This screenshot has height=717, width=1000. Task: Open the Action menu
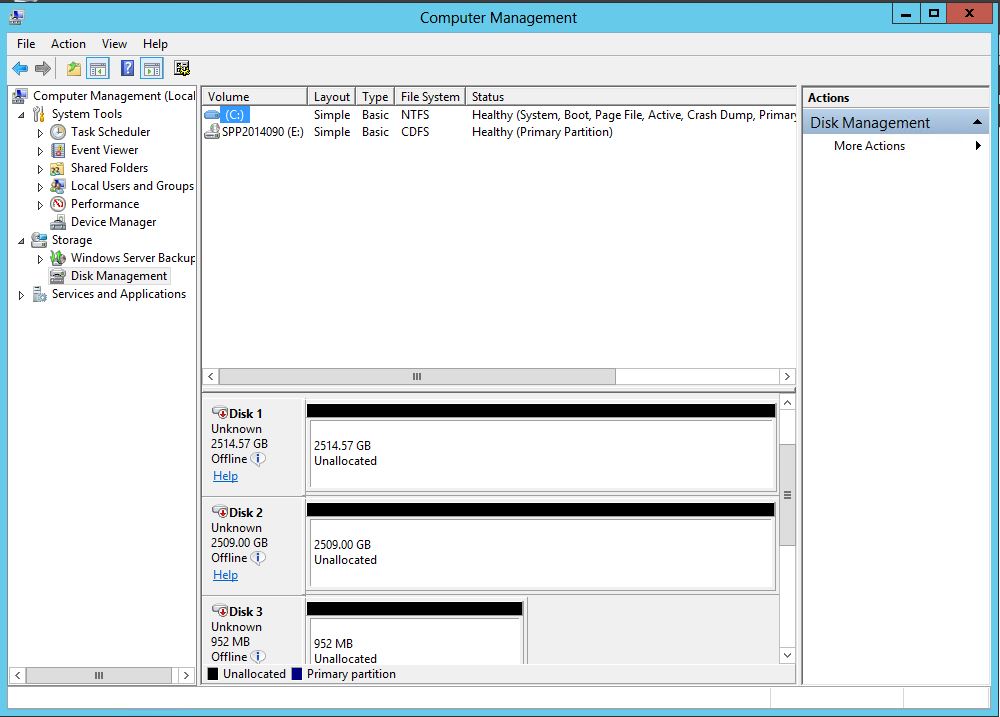68,44
